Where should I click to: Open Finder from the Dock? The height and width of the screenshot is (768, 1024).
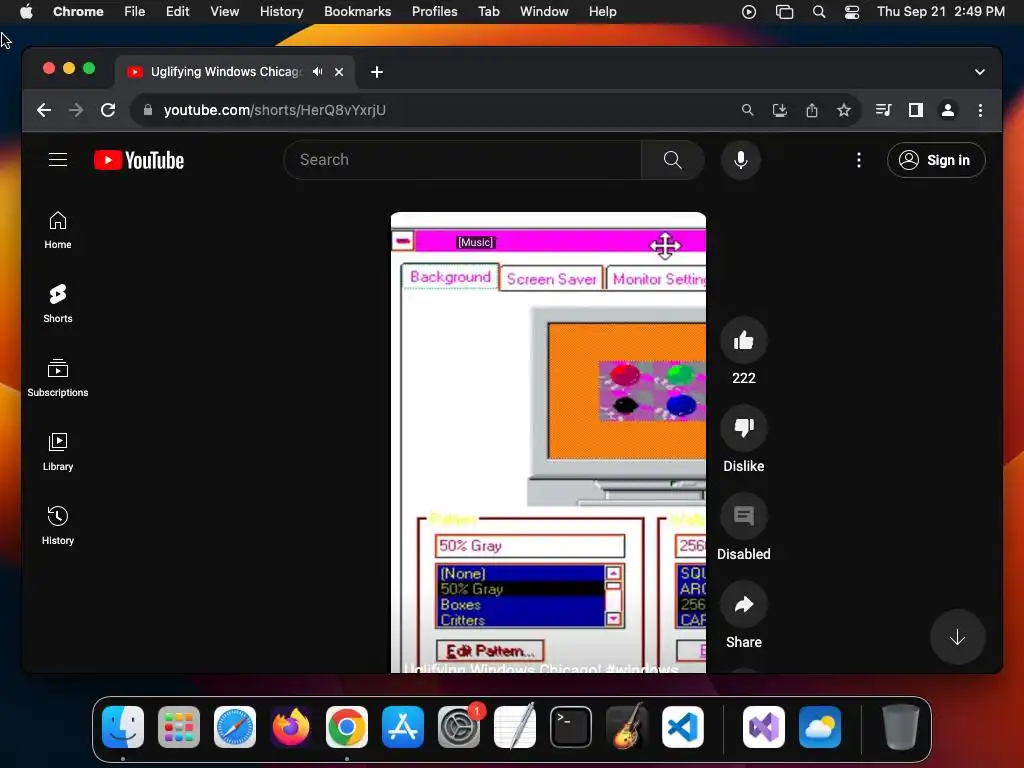click(123, 727)
